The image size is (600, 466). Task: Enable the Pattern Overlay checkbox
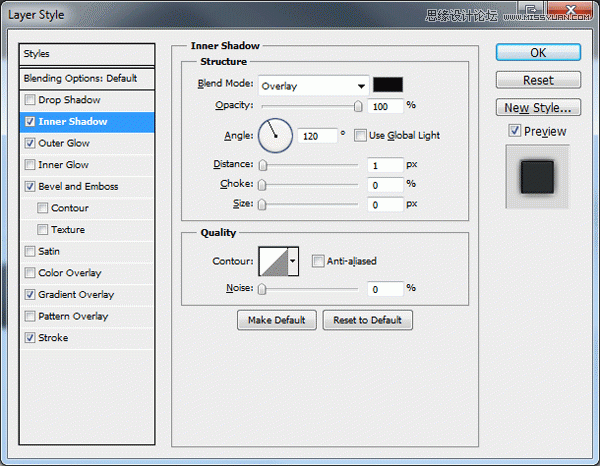(x=30, y=316)
